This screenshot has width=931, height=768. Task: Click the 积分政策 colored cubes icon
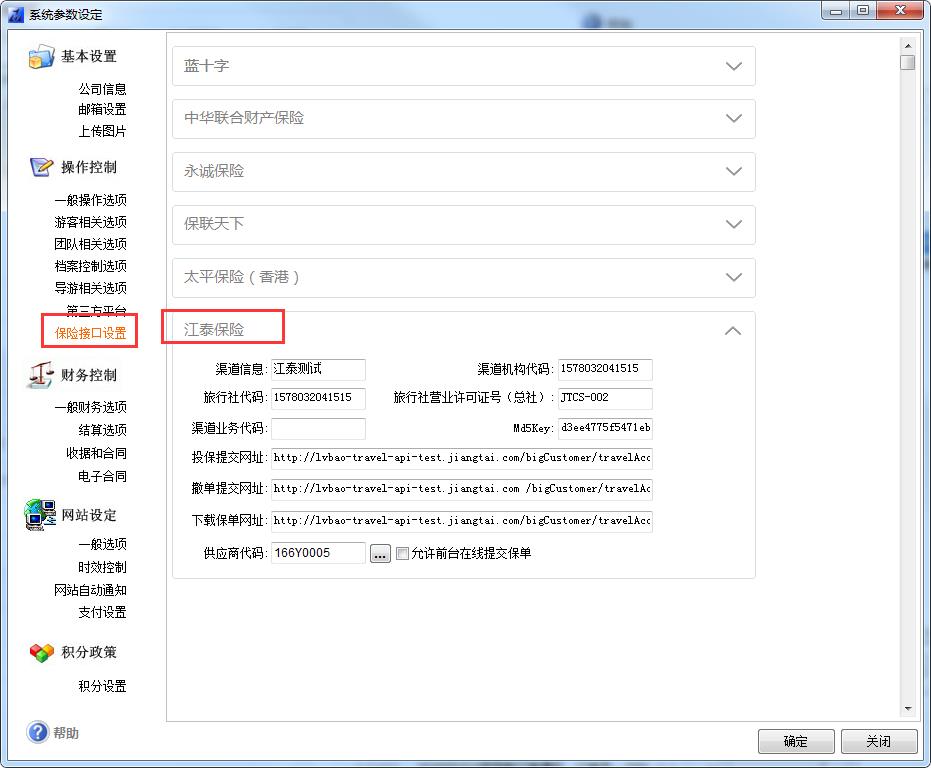[41, 652]
